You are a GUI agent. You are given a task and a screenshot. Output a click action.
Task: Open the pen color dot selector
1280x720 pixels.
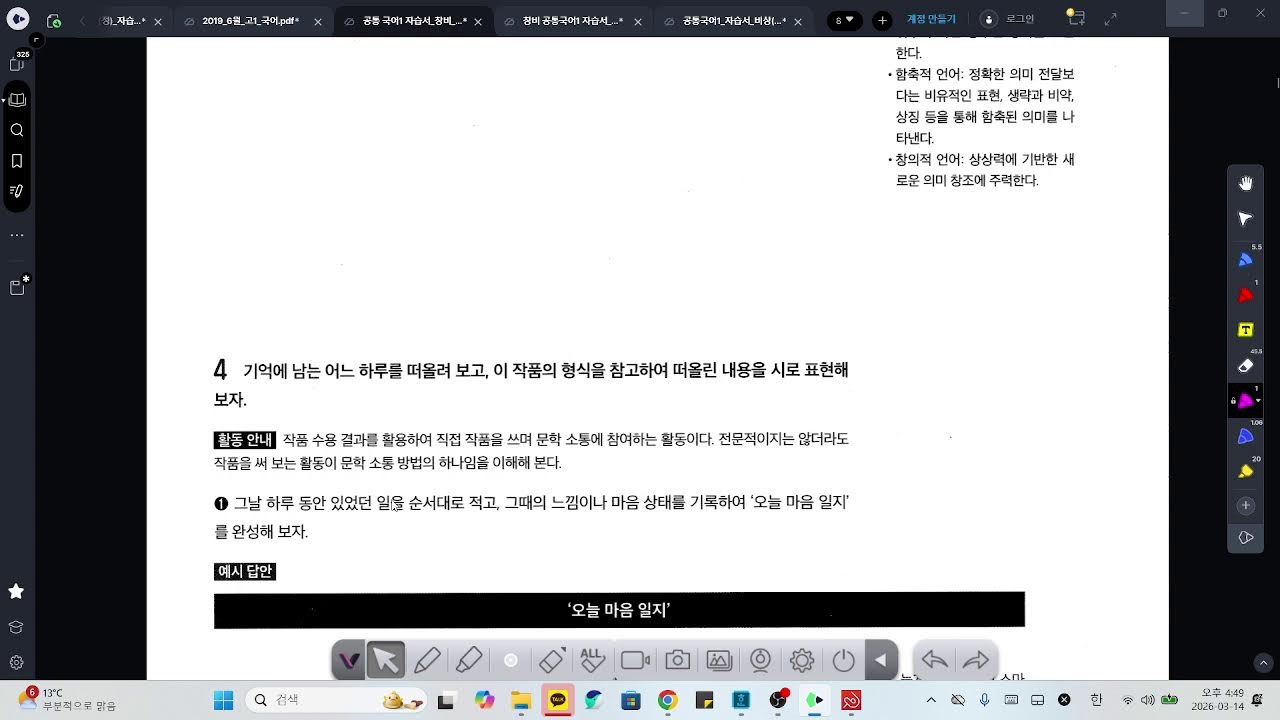click(x=510, y=660)
